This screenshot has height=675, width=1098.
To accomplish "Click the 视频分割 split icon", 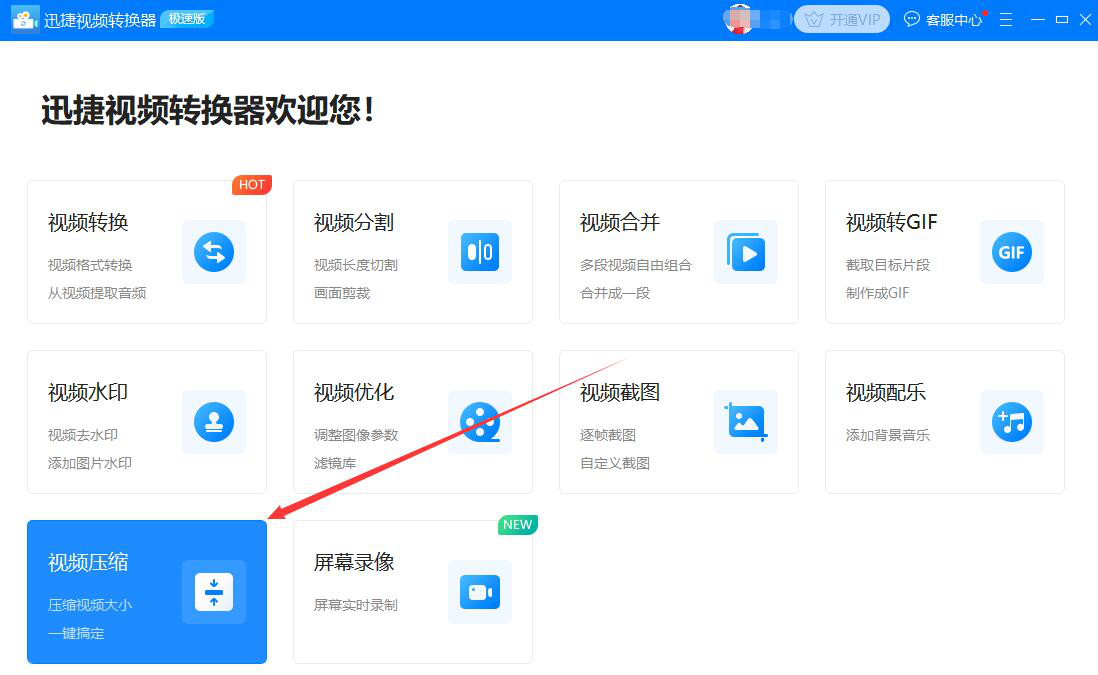I will (x=480, y=252).
